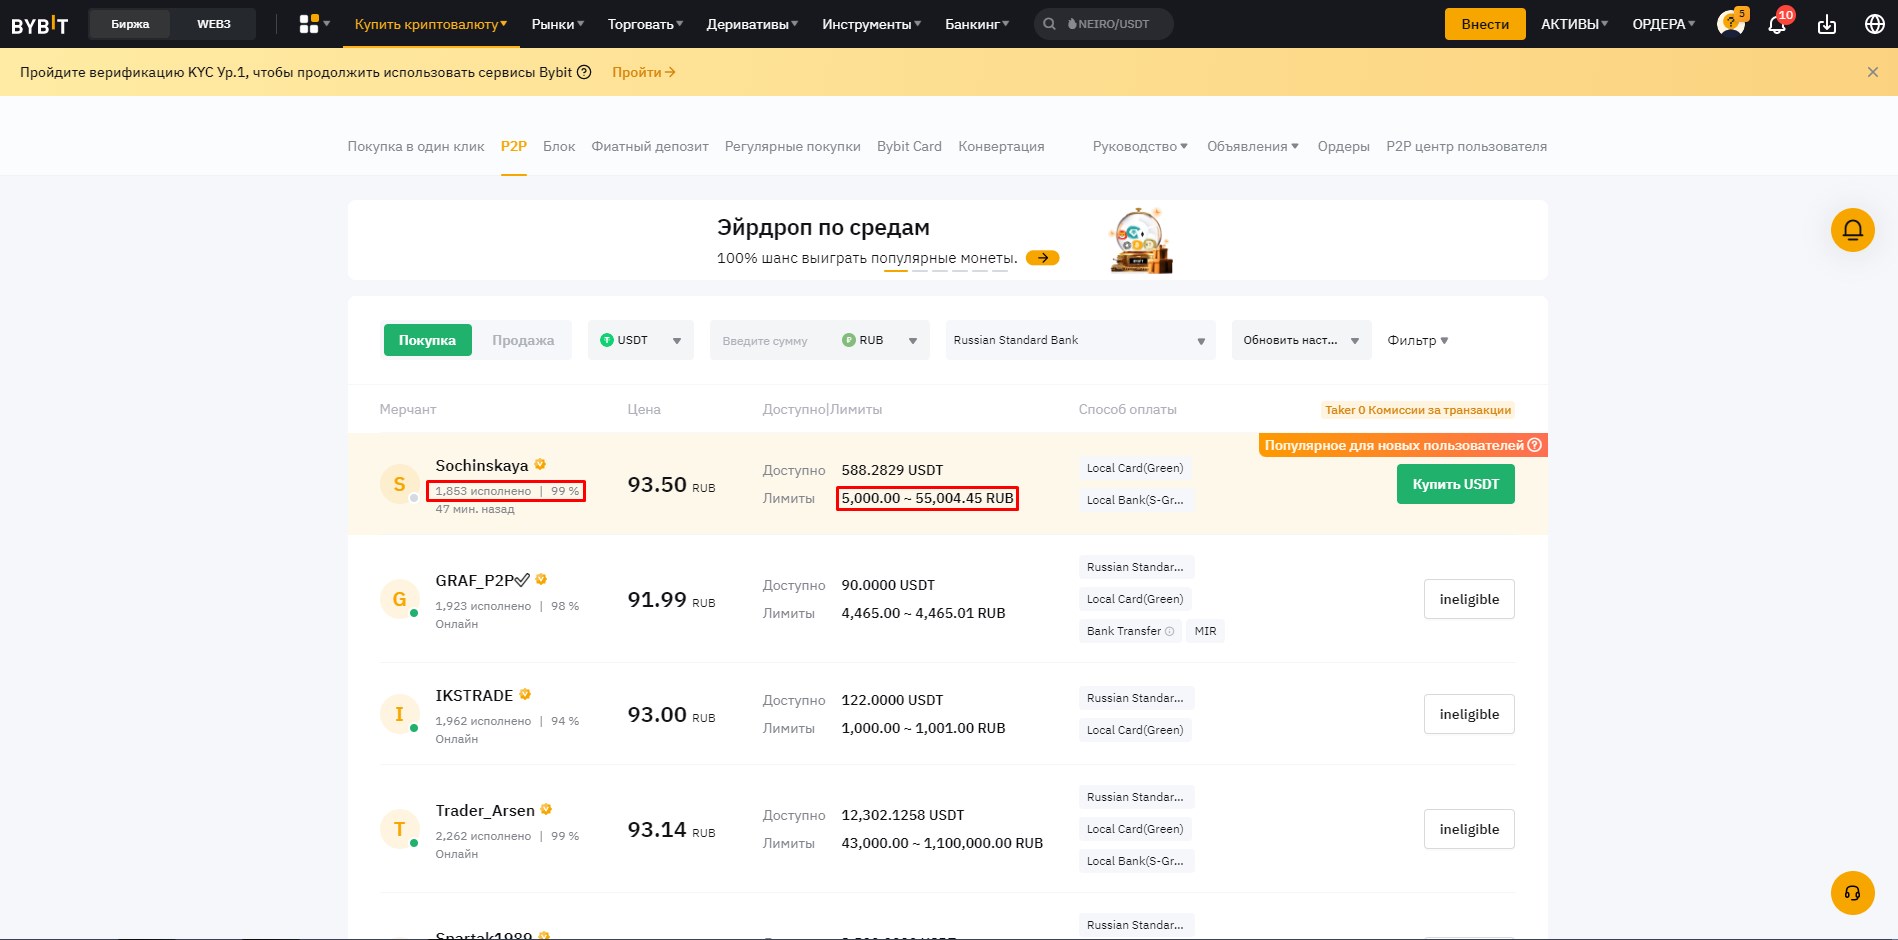Open the Обновить наст... dropdown
Image resolution: width=1898 pixels, height=940 pixels.
click(1301, 340)
